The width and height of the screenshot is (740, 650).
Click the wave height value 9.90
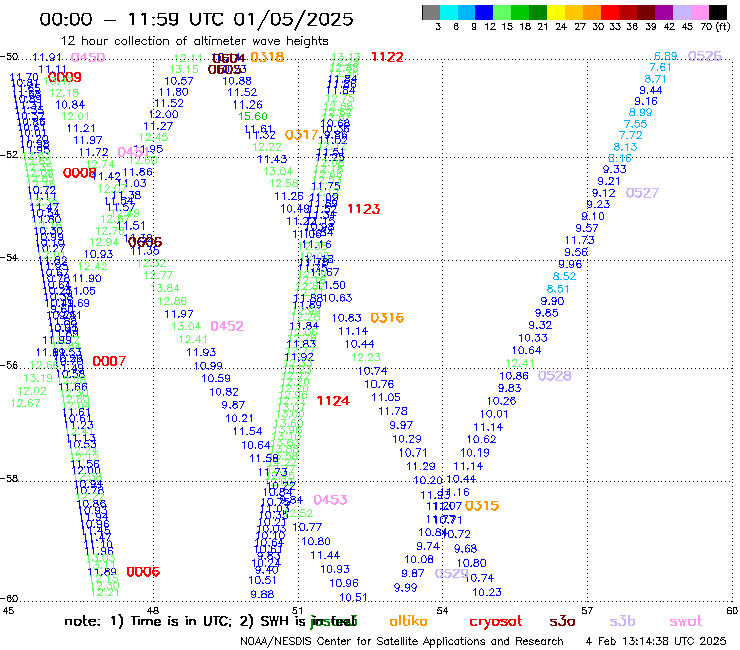click(x=552, y=301)
